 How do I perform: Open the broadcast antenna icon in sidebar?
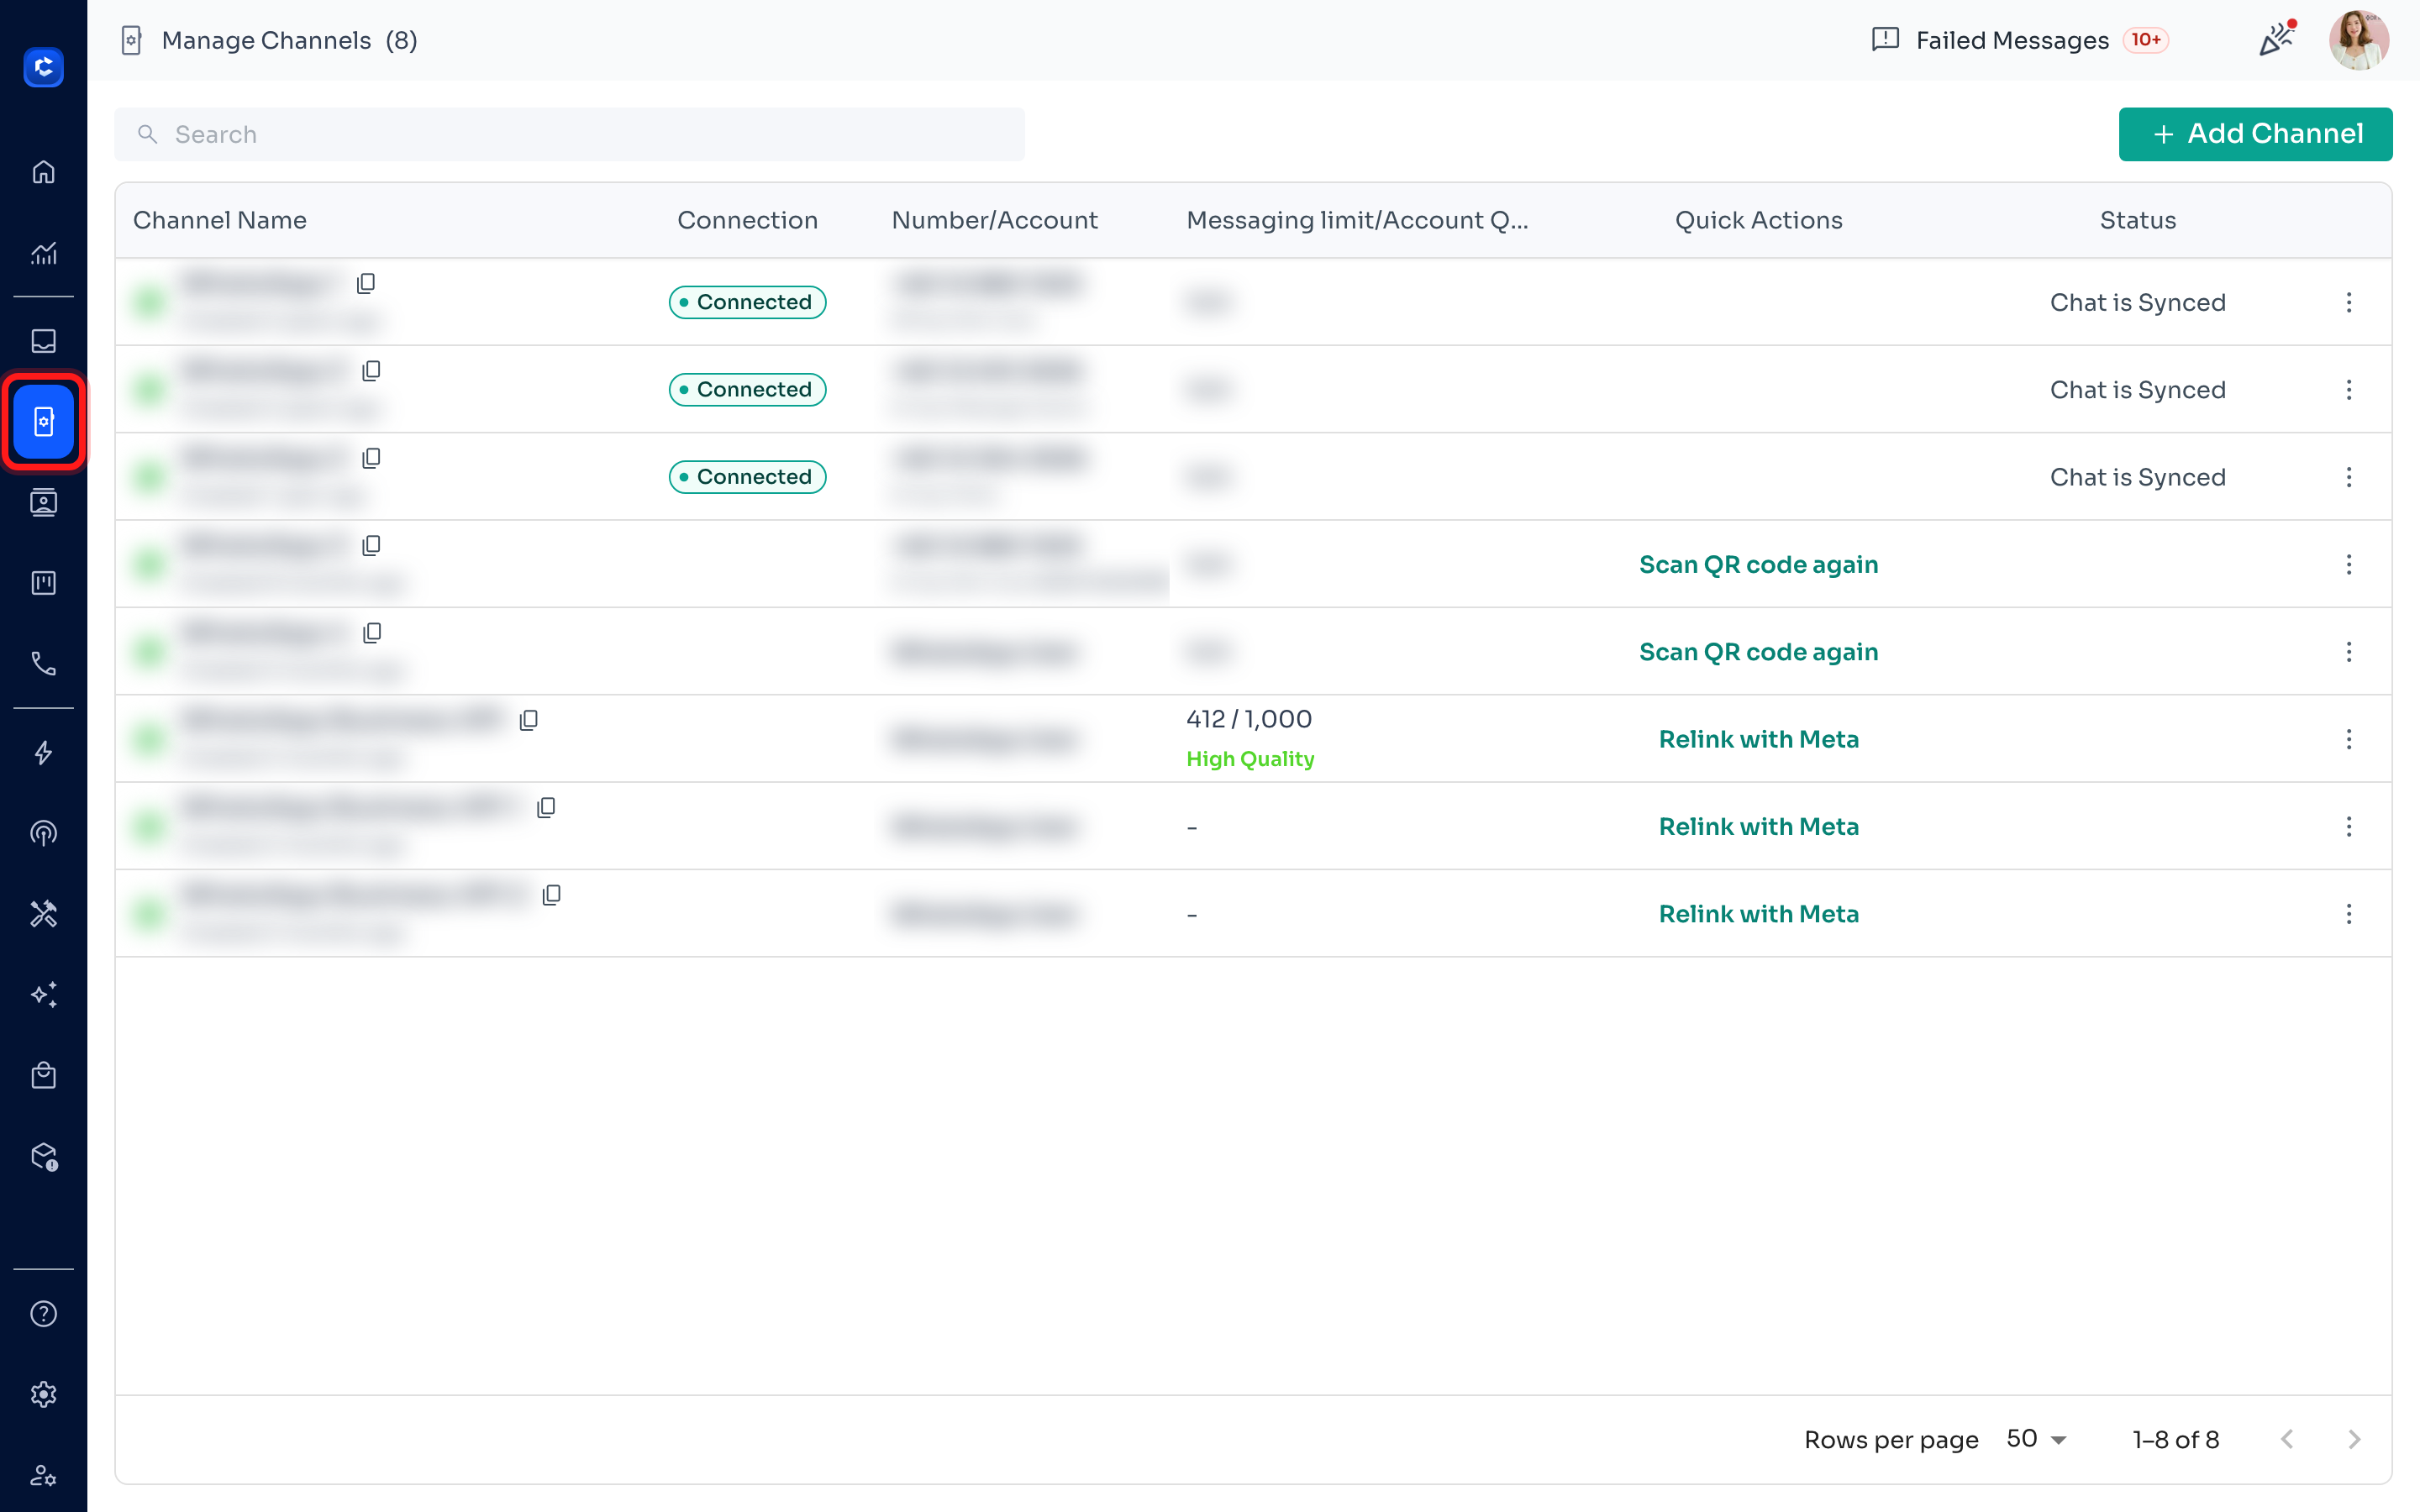(x=43, y=833)
